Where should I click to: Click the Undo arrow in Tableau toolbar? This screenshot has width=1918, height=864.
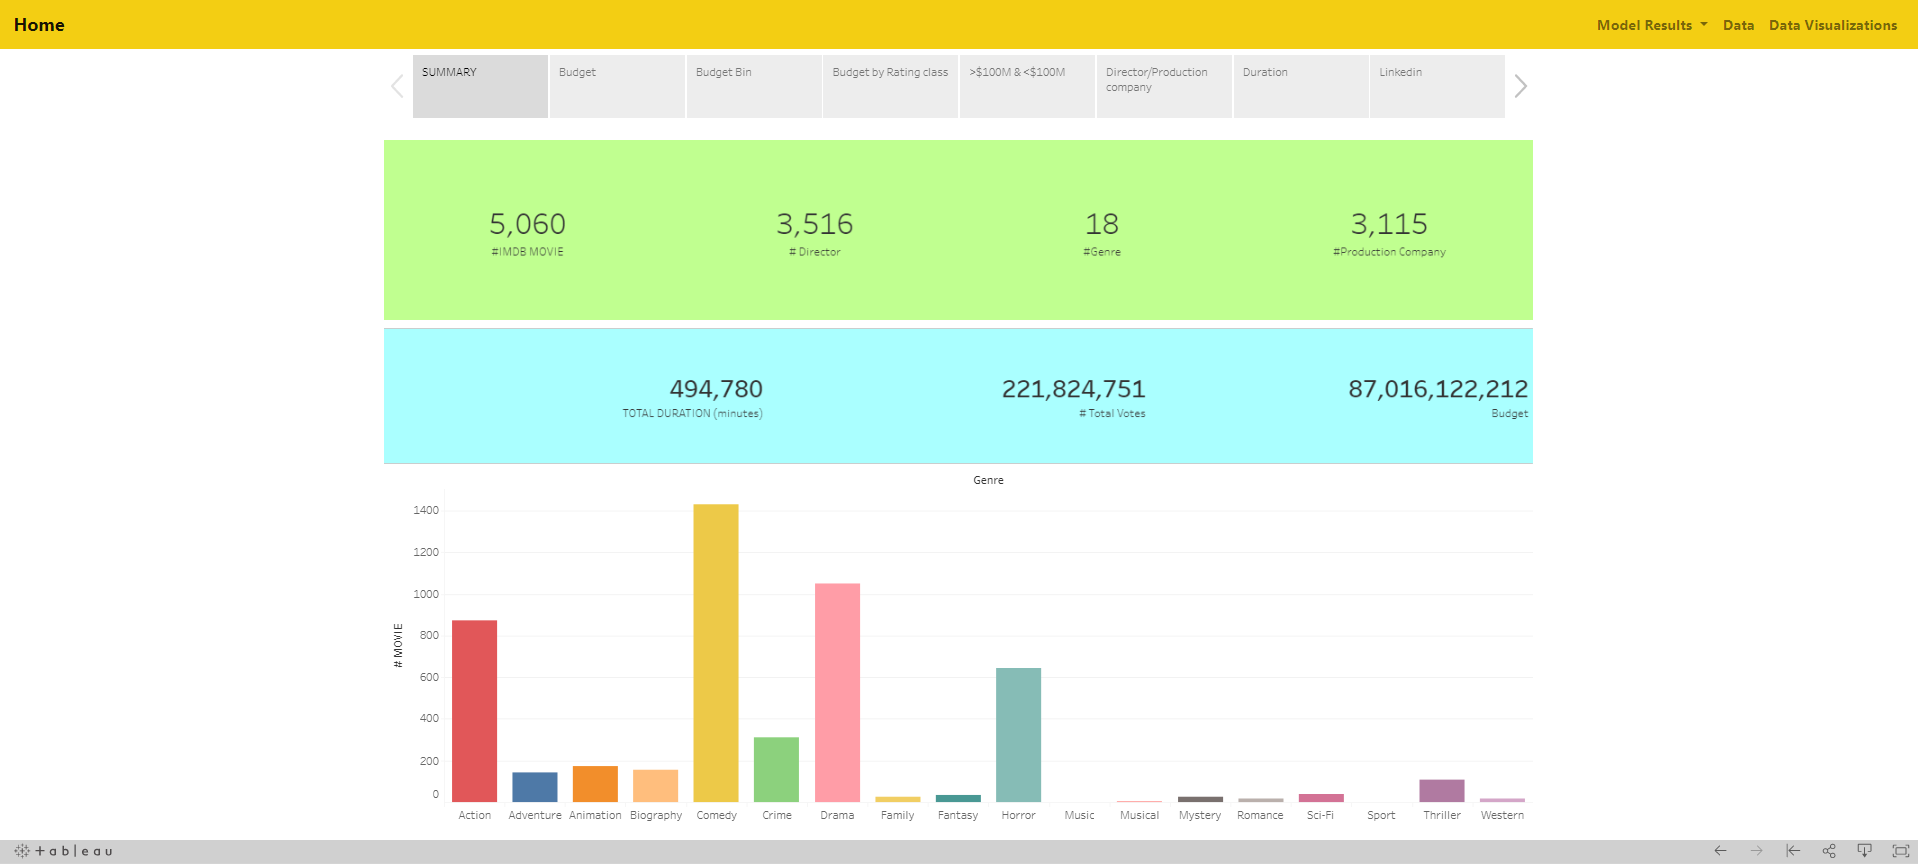tap(1720, 851)
